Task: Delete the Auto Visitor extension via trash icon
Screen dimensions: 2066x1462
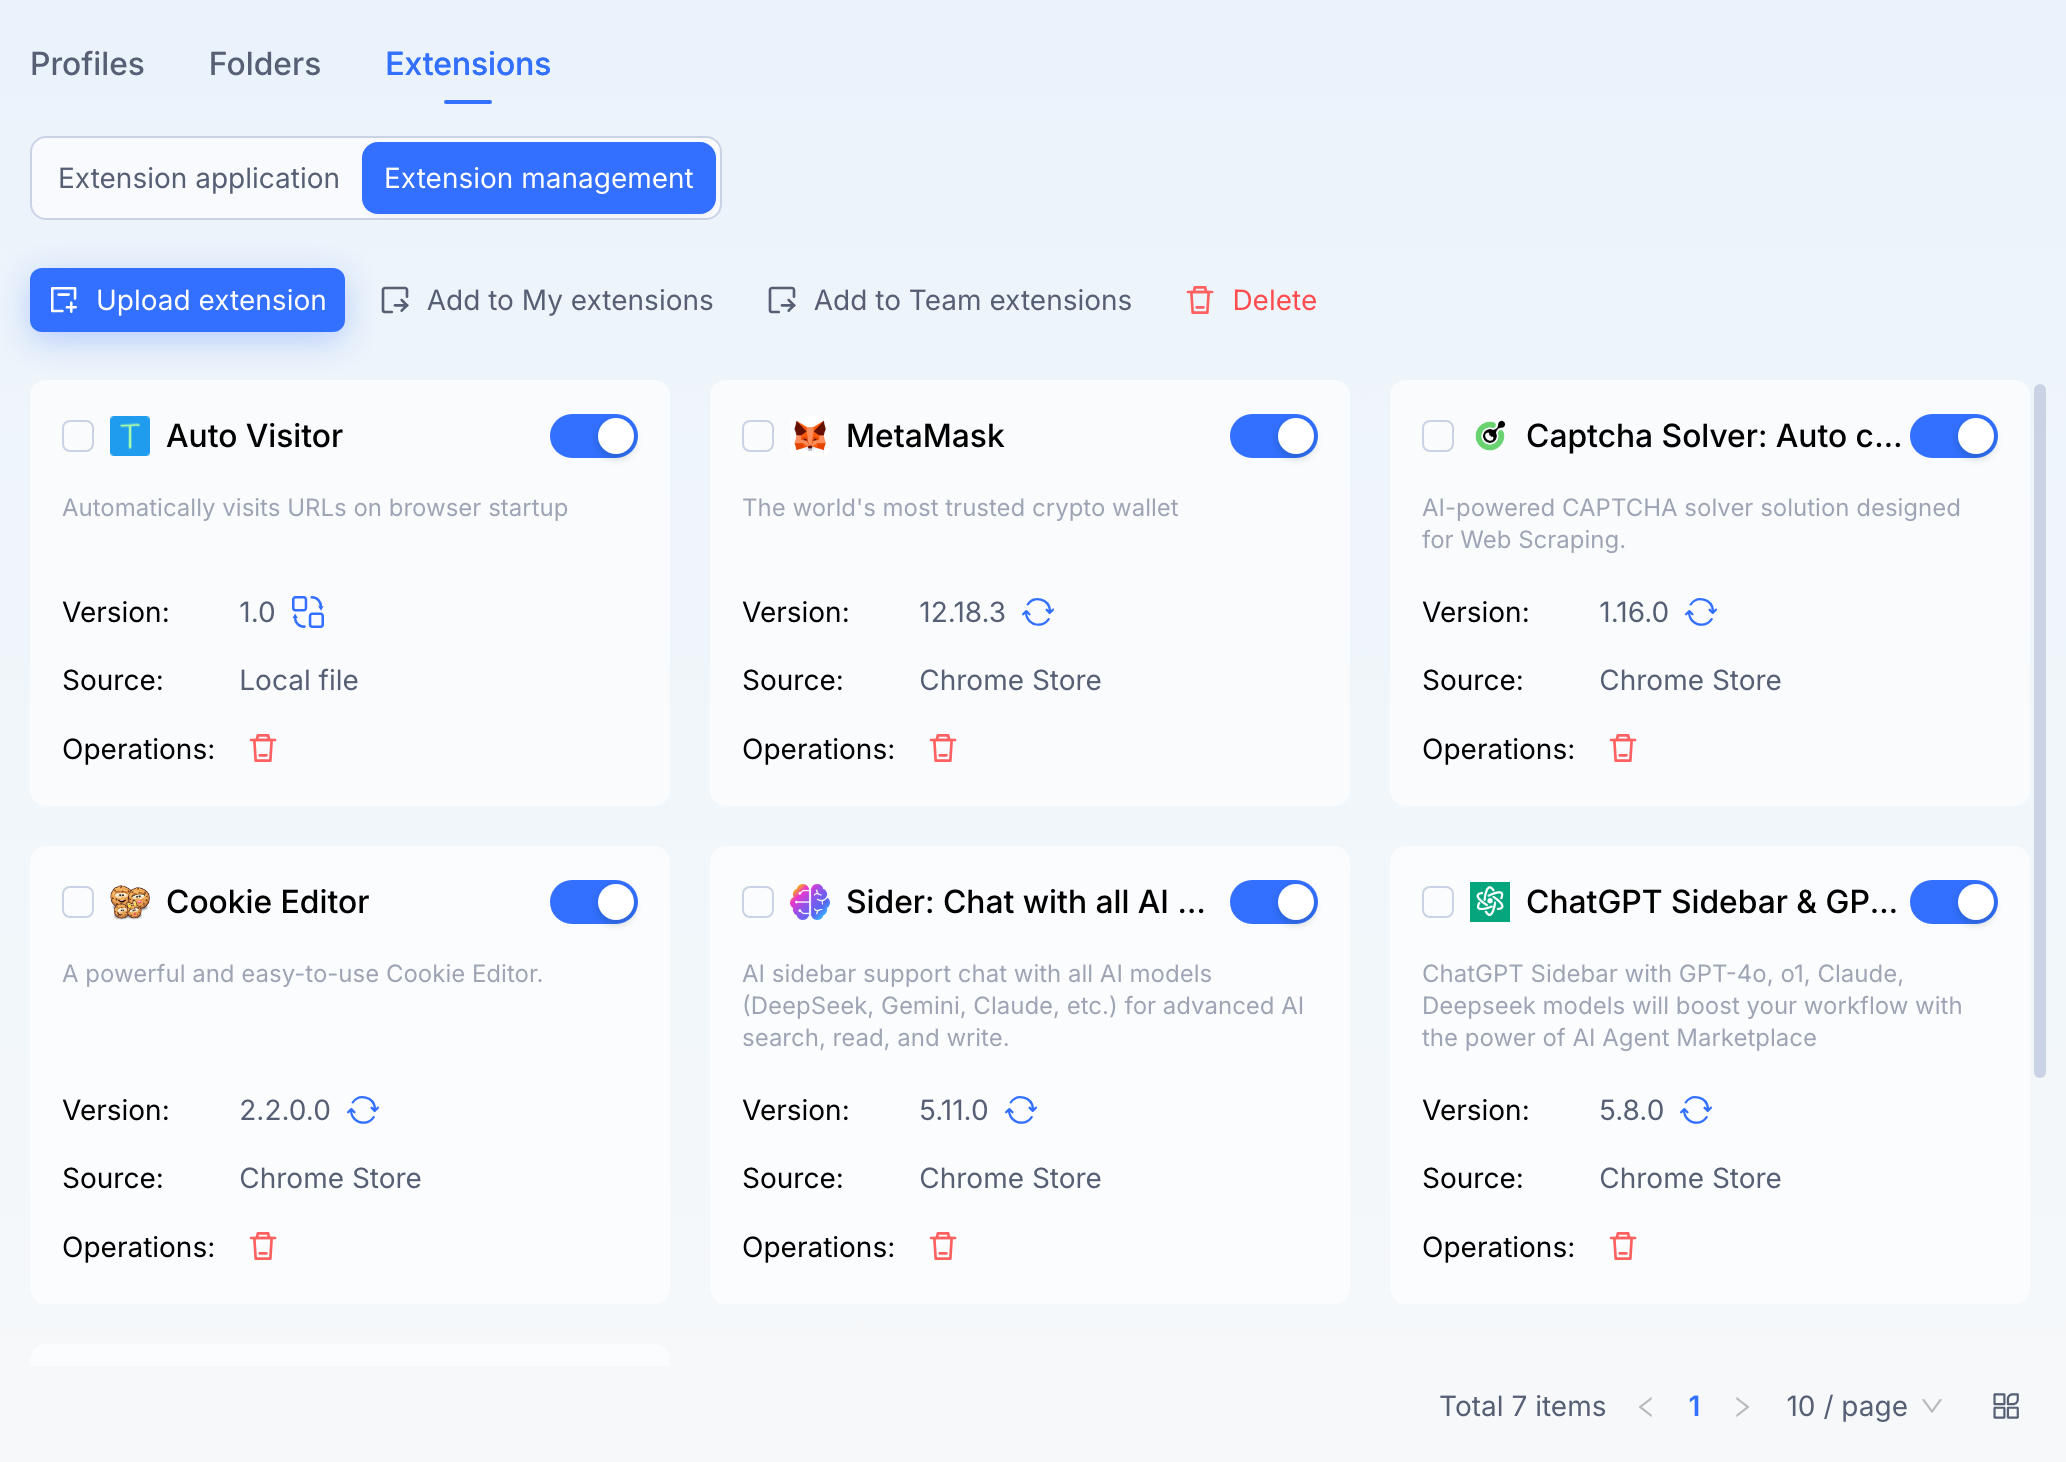Action: (263, 748)
